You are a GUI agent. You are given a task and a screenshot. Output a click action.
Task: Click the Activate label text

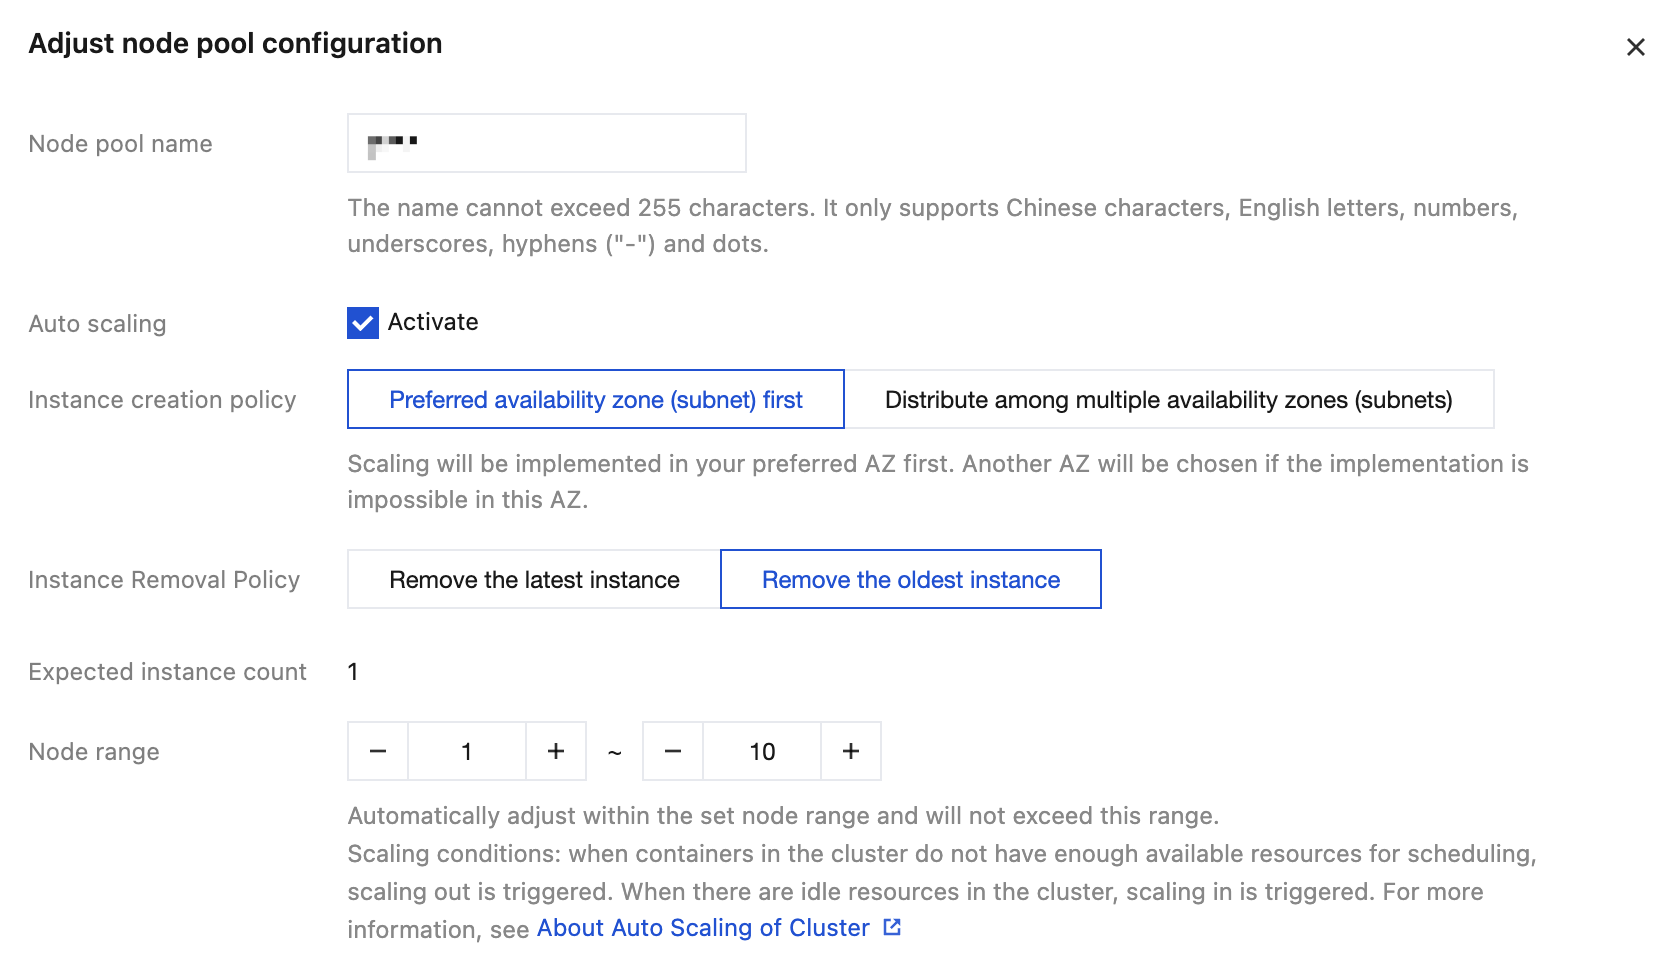click(x=433, y=322)
